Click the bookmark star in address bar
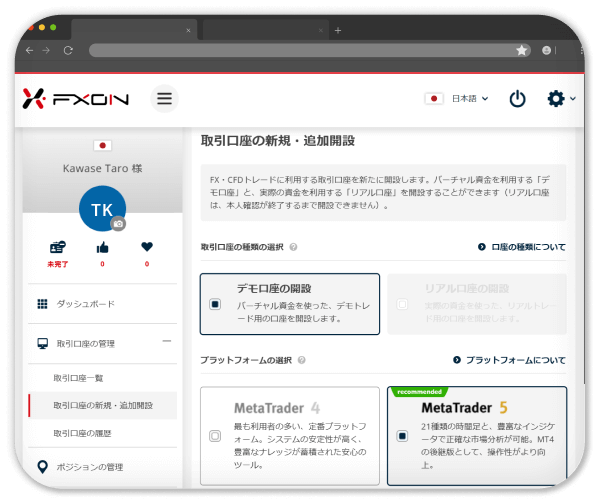Screen dimensions: 600x504 coord(522,50)
